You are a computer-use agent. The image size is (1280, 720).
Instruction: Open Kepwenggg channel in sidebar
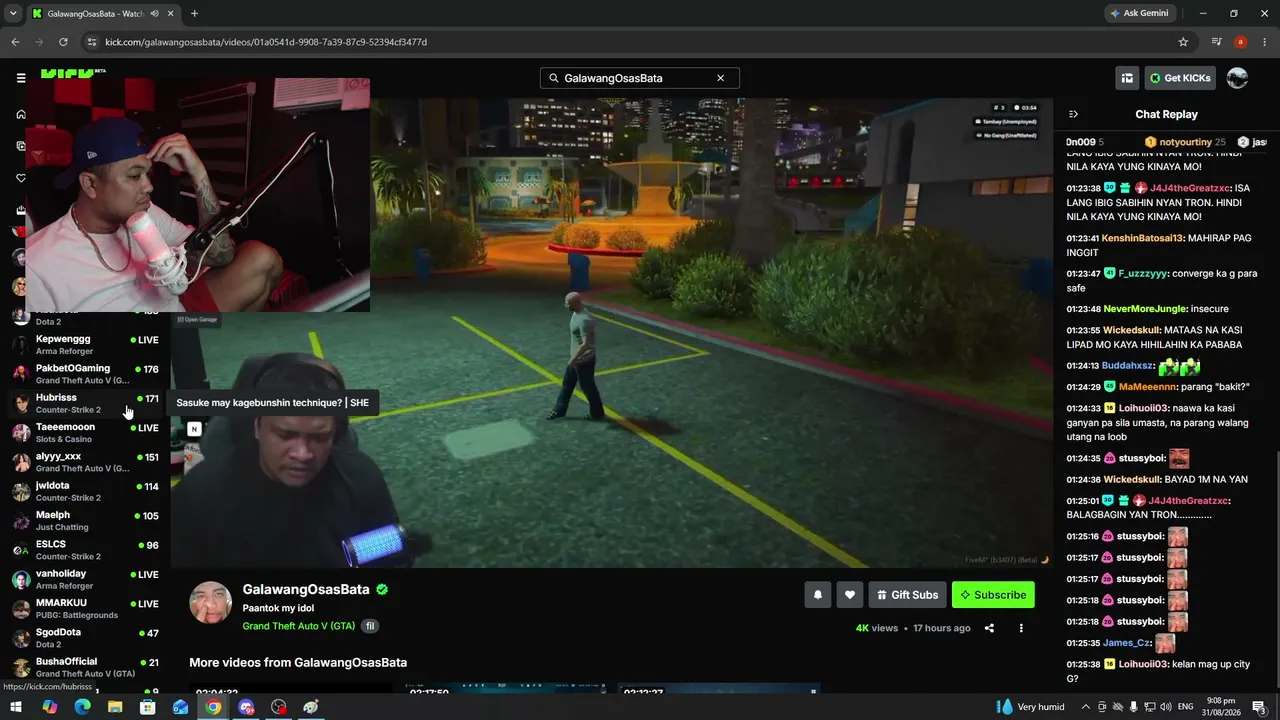click(x=85, y=345)
